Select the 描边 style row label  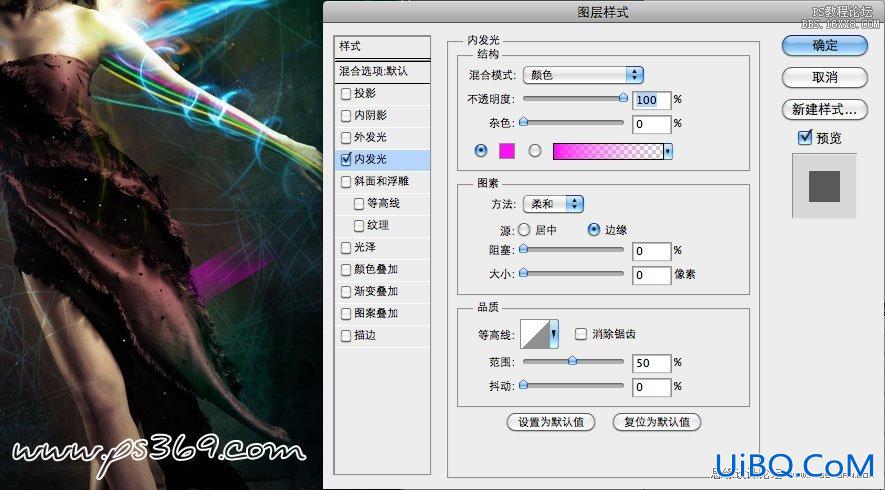tap(365, 336)
